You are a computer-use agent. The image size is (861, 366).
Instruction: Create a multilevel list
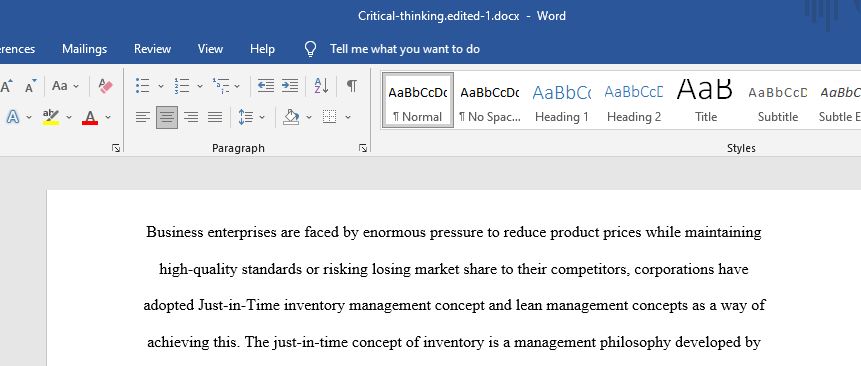coord(221,86)
